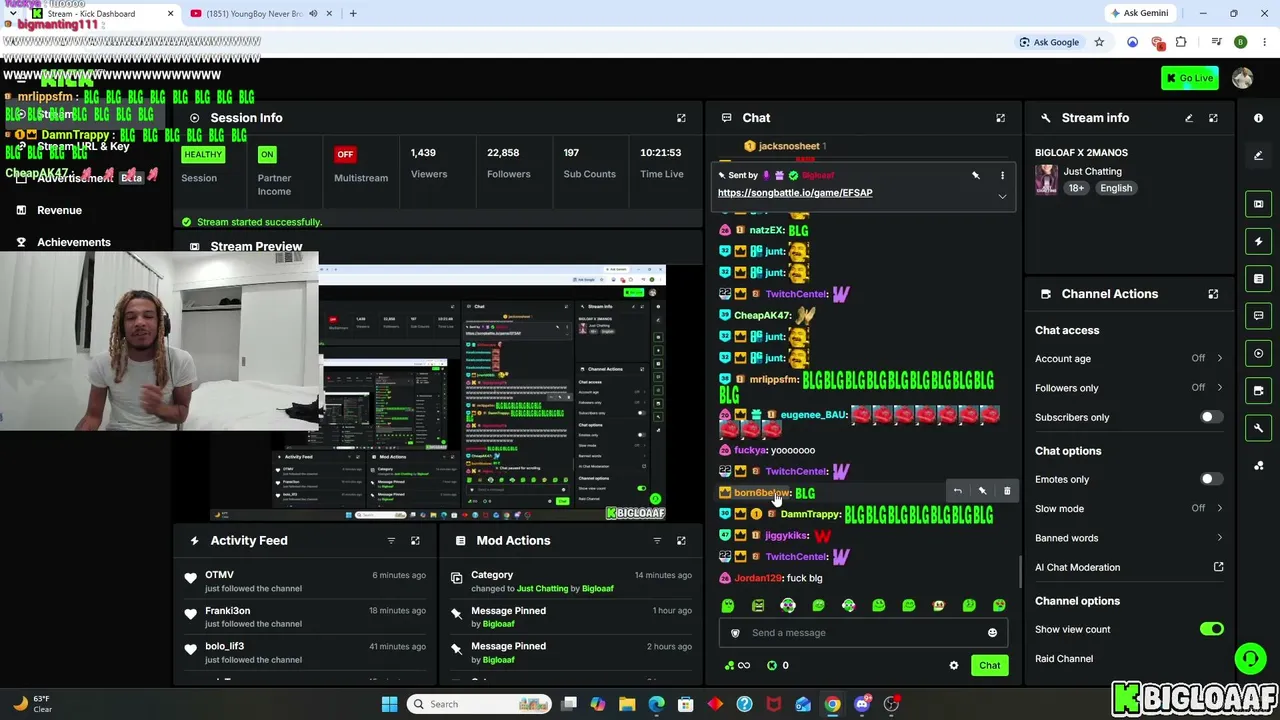Mute the YoungBoy YouTube tab audio
The width and height of the screenshot is (1280, 720).
313,14
